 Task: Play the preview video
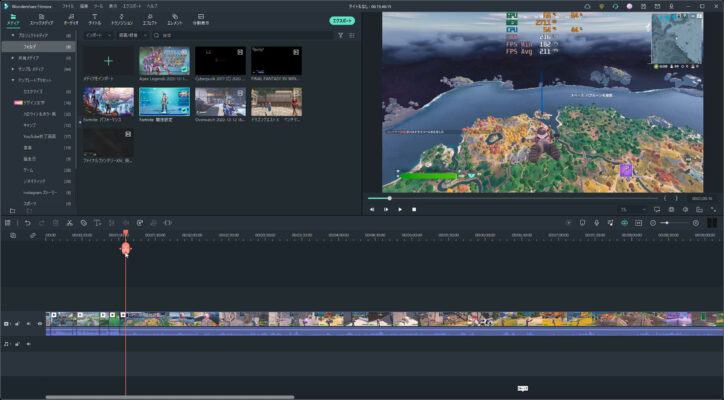pos(400,210)
